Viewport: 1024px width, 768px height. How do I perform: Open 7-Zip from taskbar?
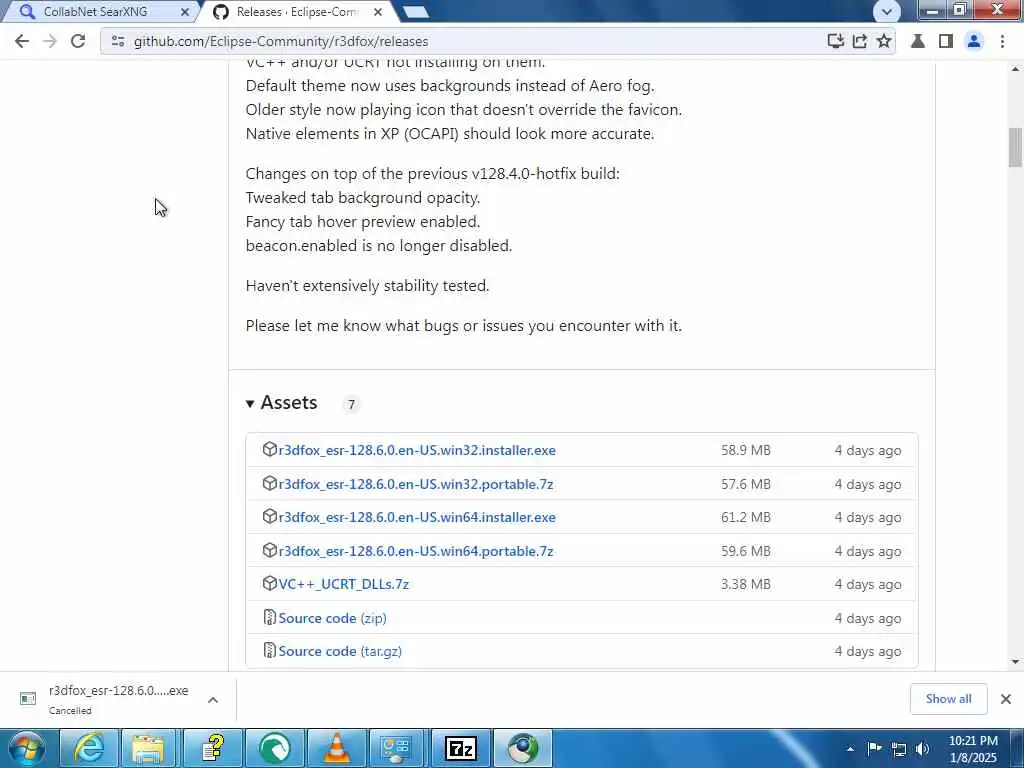coord(460,748)
